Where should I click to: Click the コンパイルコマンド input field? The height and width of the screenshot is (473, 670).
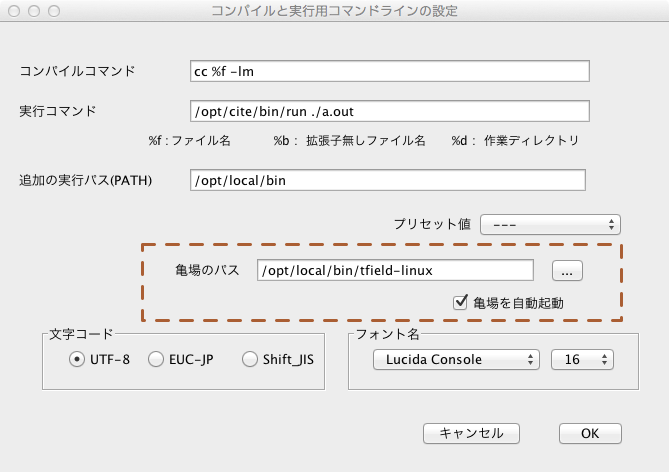tap(389, 71)
